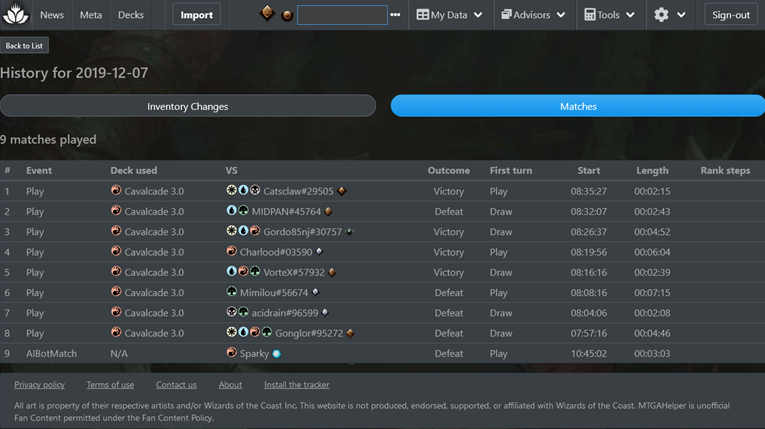Expand the Advisors dropdown
Image resolution: width=765 pixels, height=429 pixels.
pos(533,15)
